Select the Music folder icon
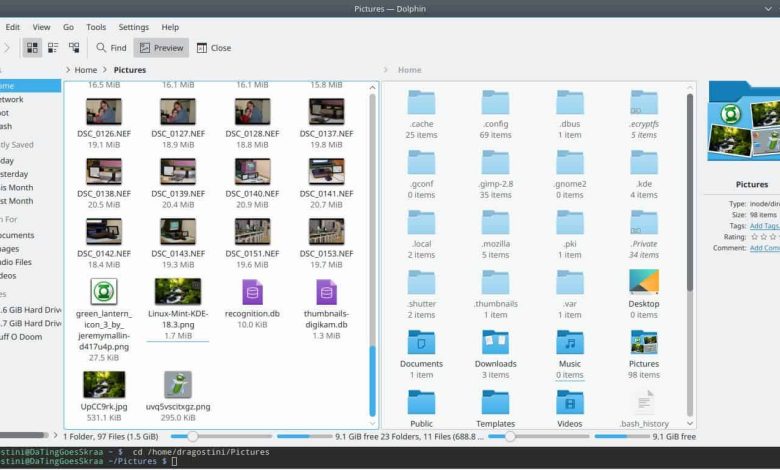Screen dimensions: 780x470 (x=569, y=342)
